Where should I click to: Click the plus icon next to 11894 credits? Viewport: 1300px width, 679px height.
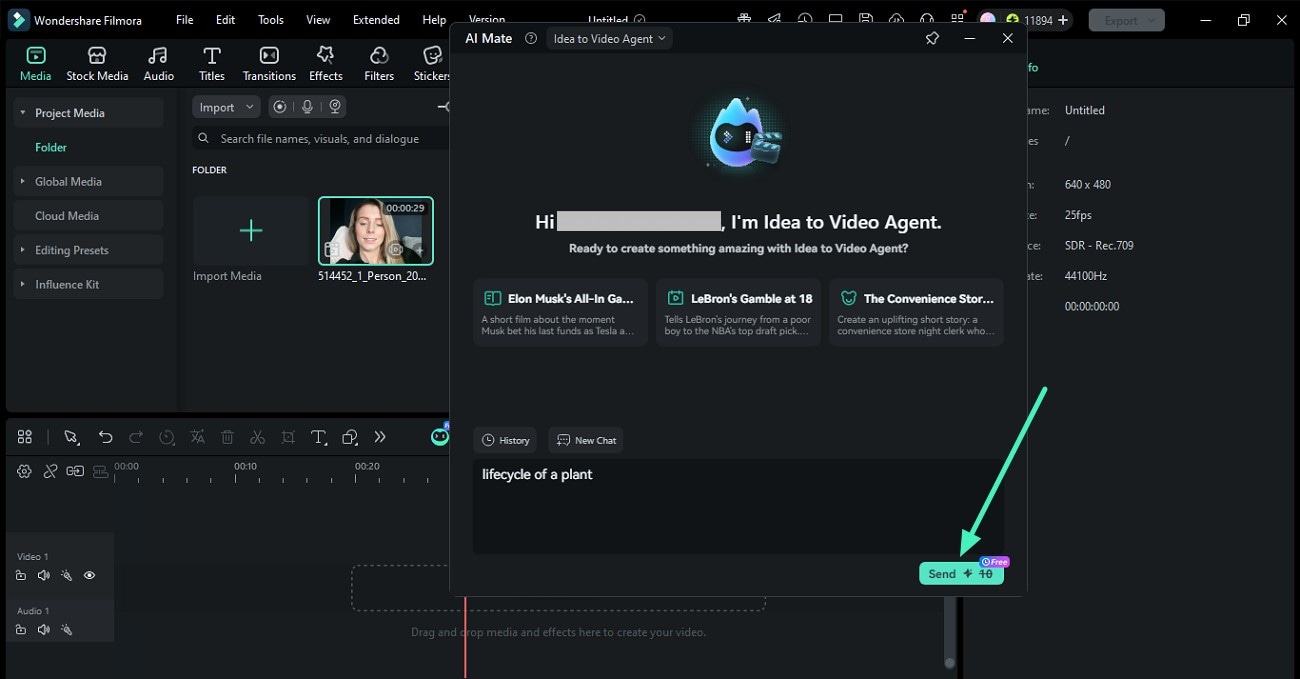(1063, 20)
